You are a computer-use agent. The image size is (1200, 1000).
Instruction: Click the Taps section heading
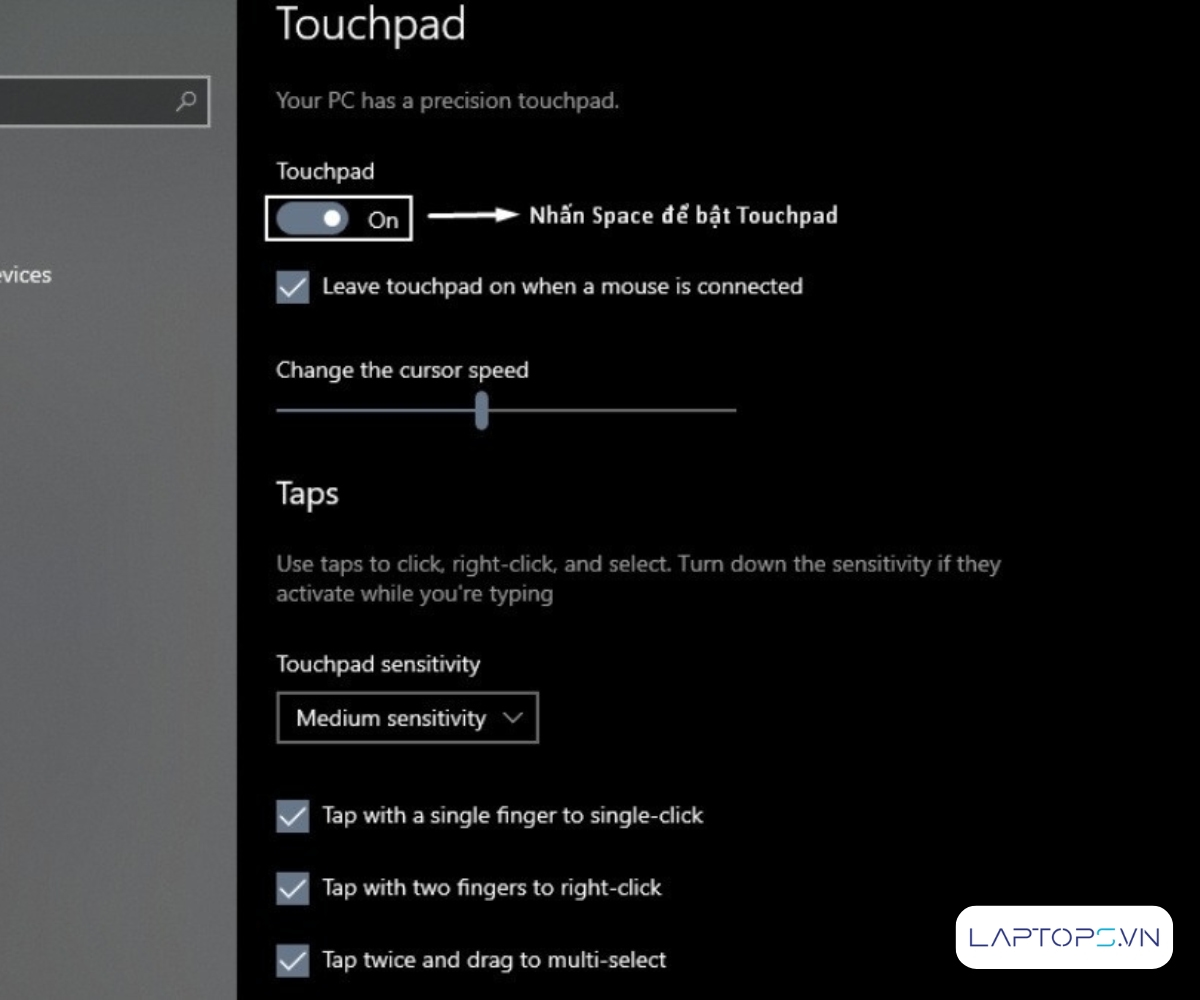pos(307,494)
